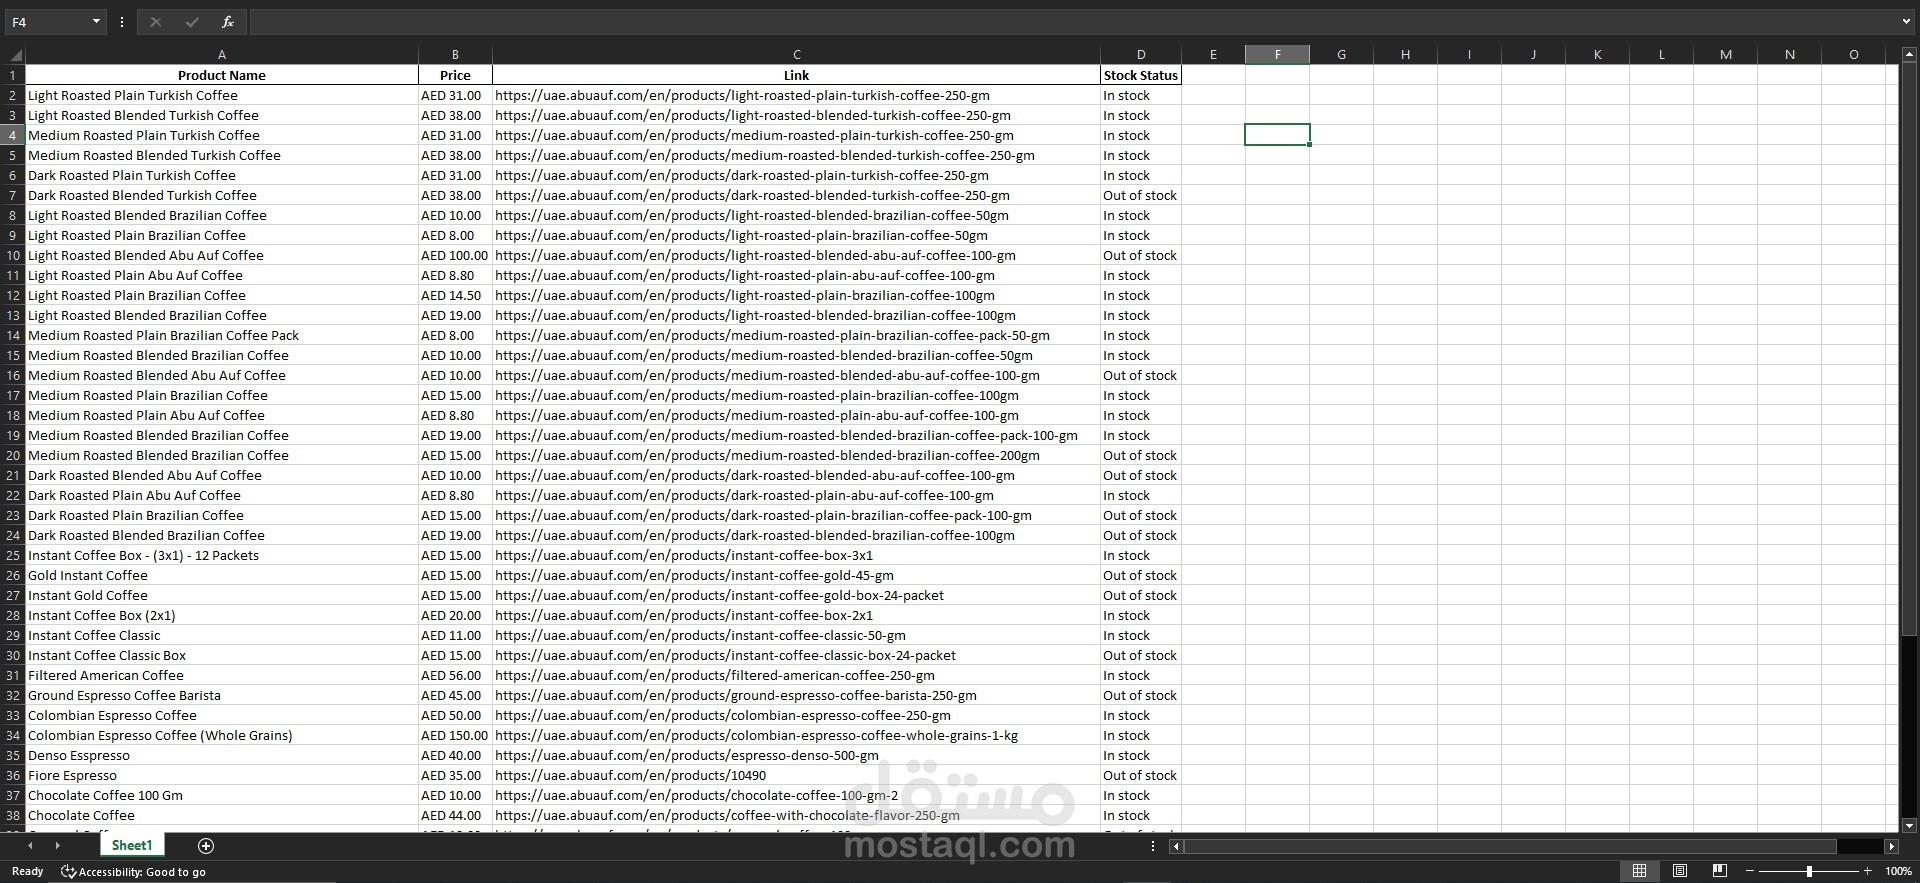Select the Sheet1 tab
Viewport: 1920px width, 883px height.
pos(132,846)
